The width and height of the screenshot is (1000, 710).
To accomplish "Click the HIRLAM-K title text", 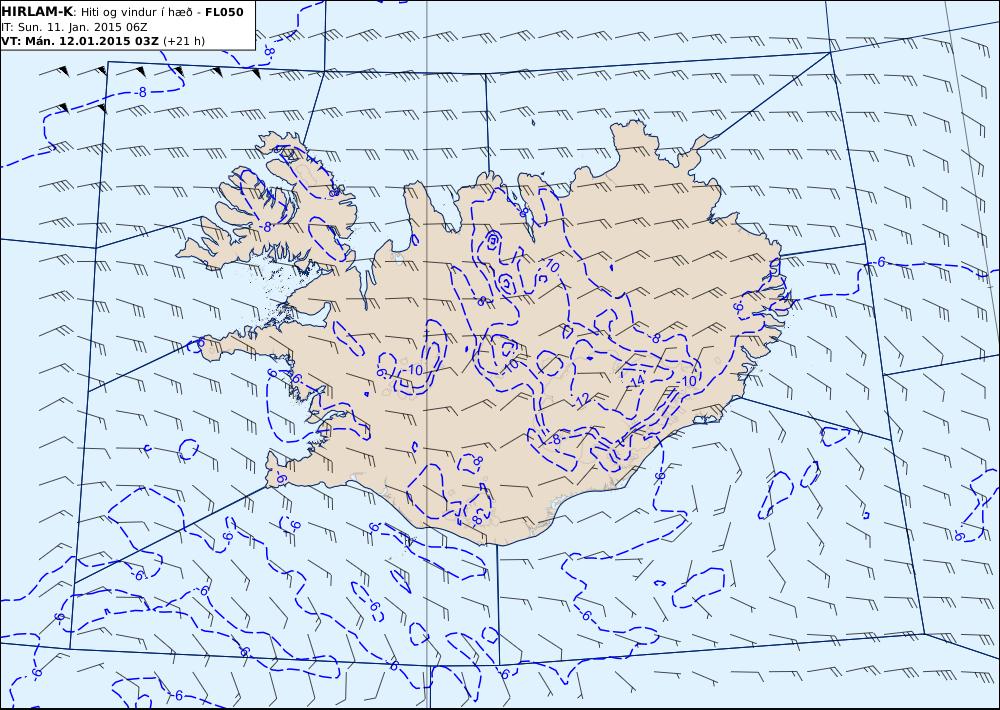I will [x=38, y=12].
